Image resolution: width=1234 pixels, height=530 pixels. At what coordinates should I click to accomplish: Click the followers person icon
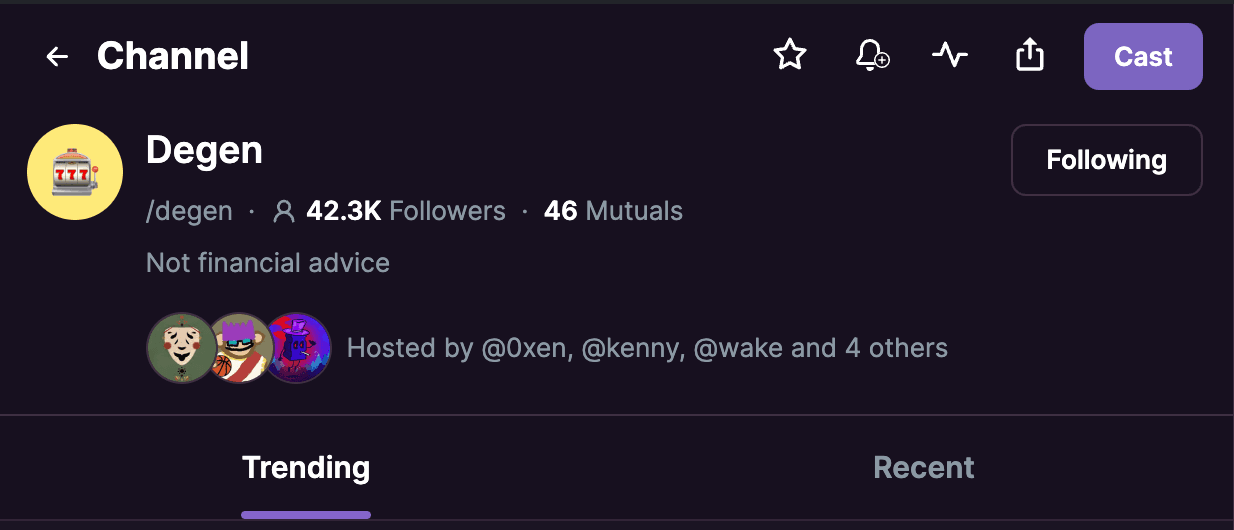tap(285, 211)
